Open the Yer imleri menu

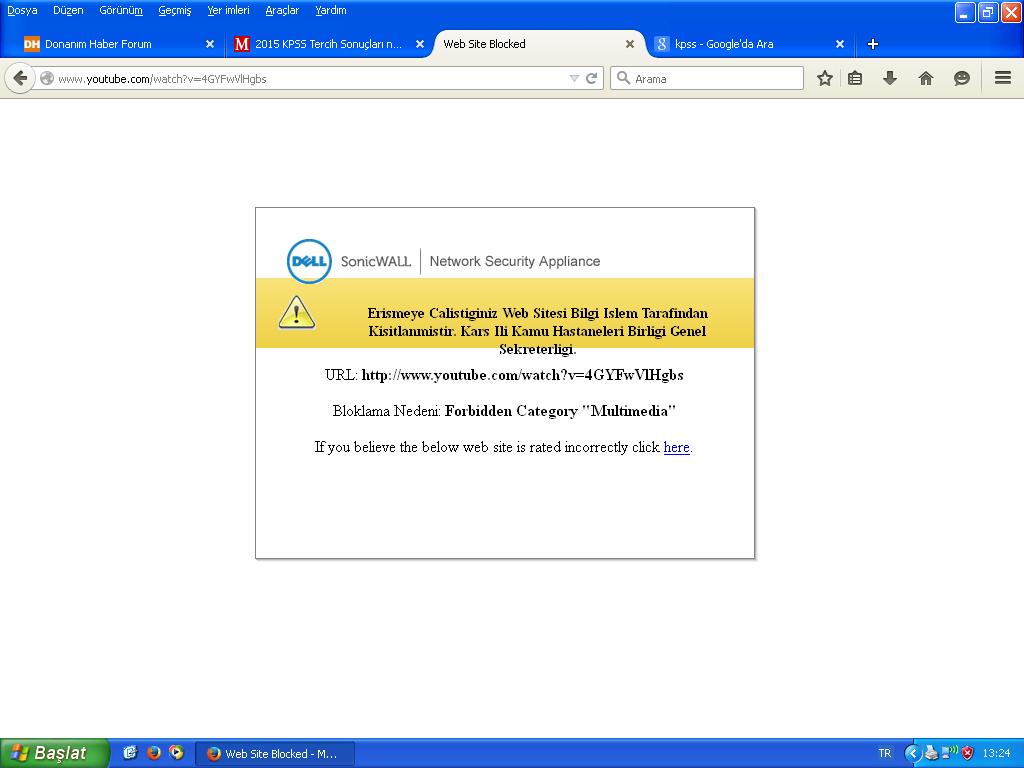(229, 10)
